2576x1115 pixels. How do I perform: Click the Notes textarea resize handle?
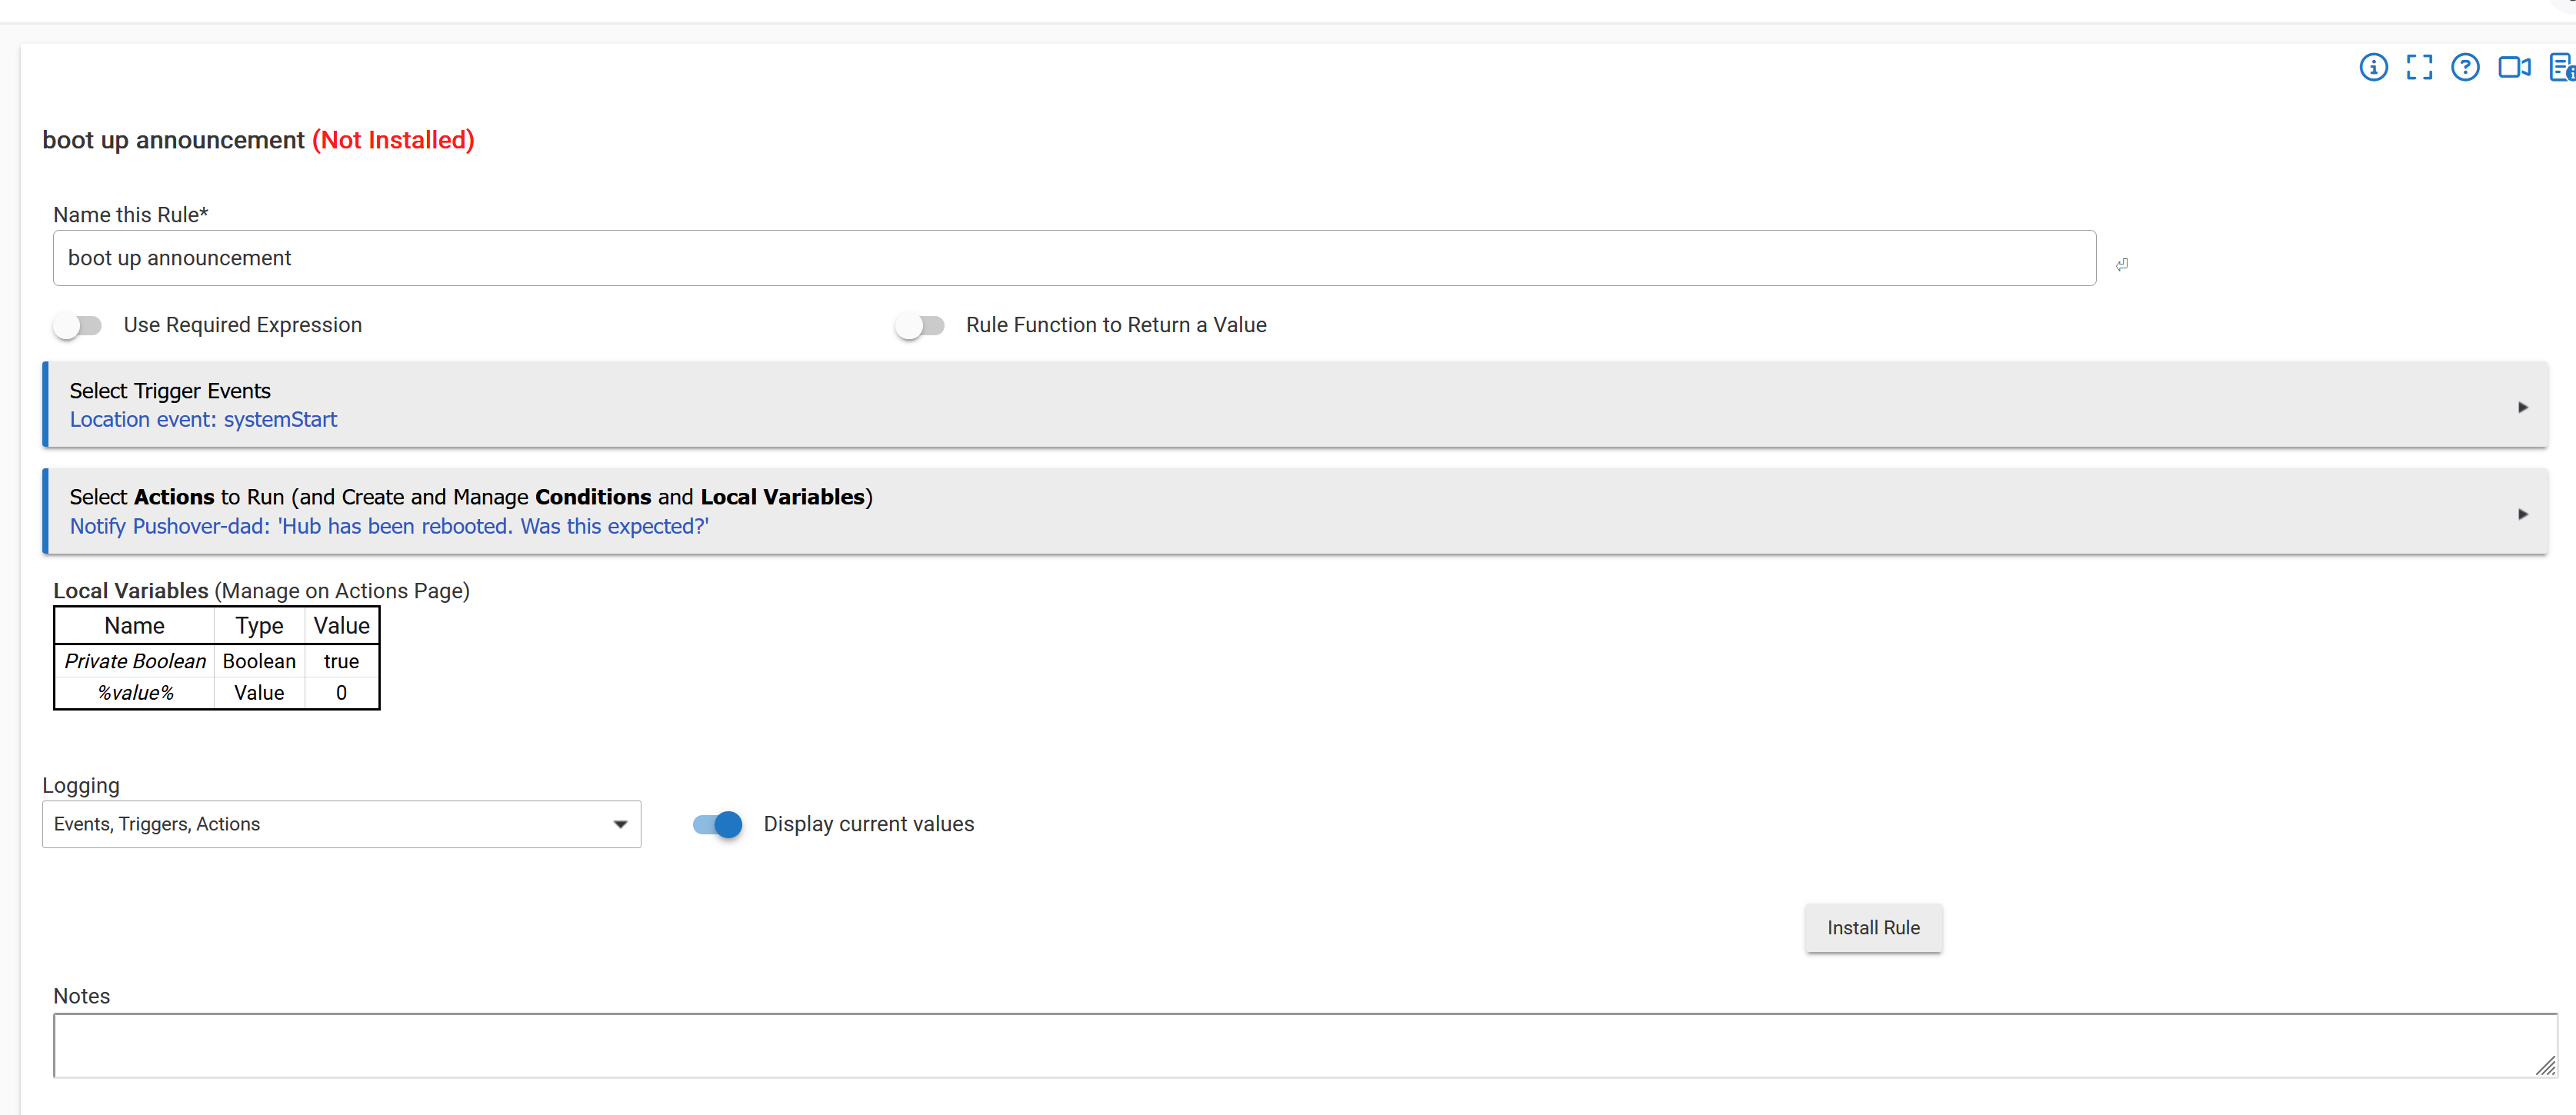coord(2545,1066)
